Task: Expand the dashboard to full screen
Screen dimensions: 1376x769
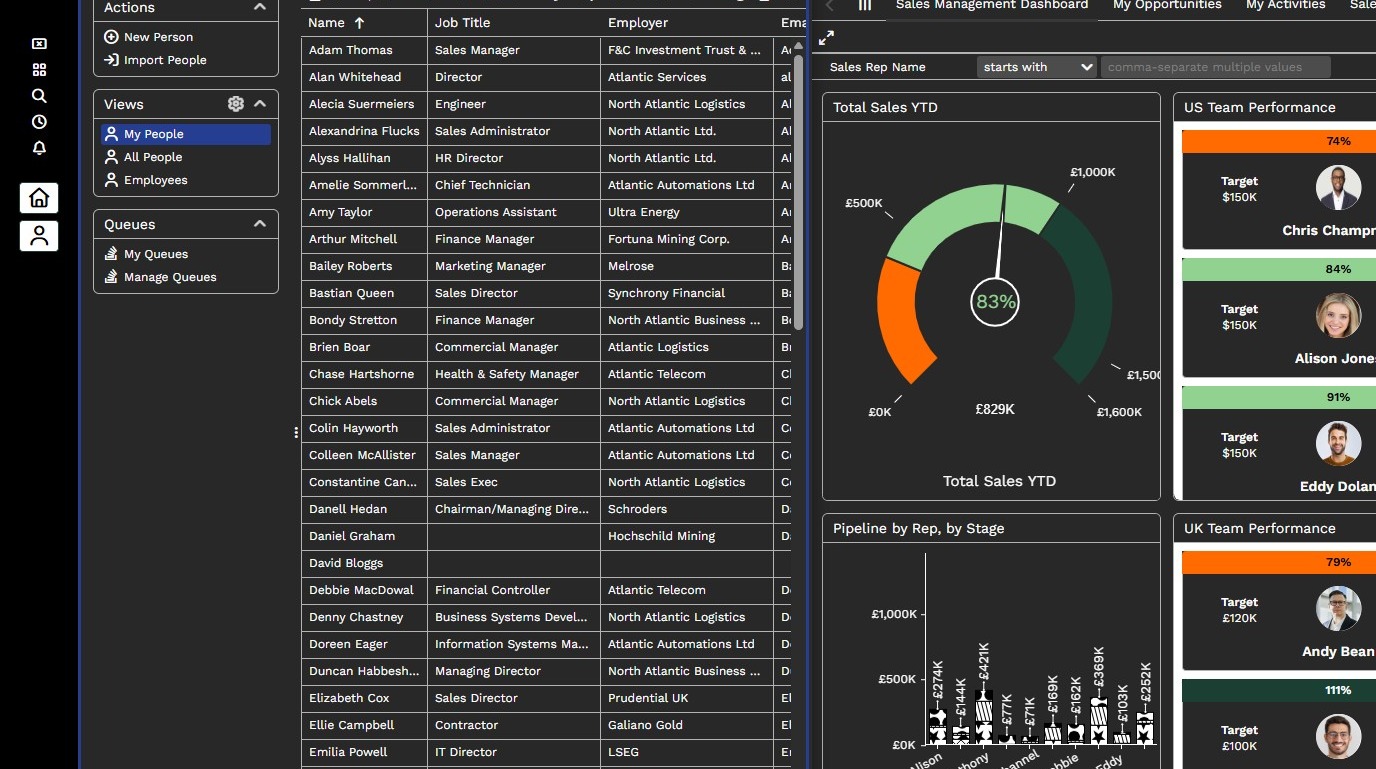Action: (826, 38)
